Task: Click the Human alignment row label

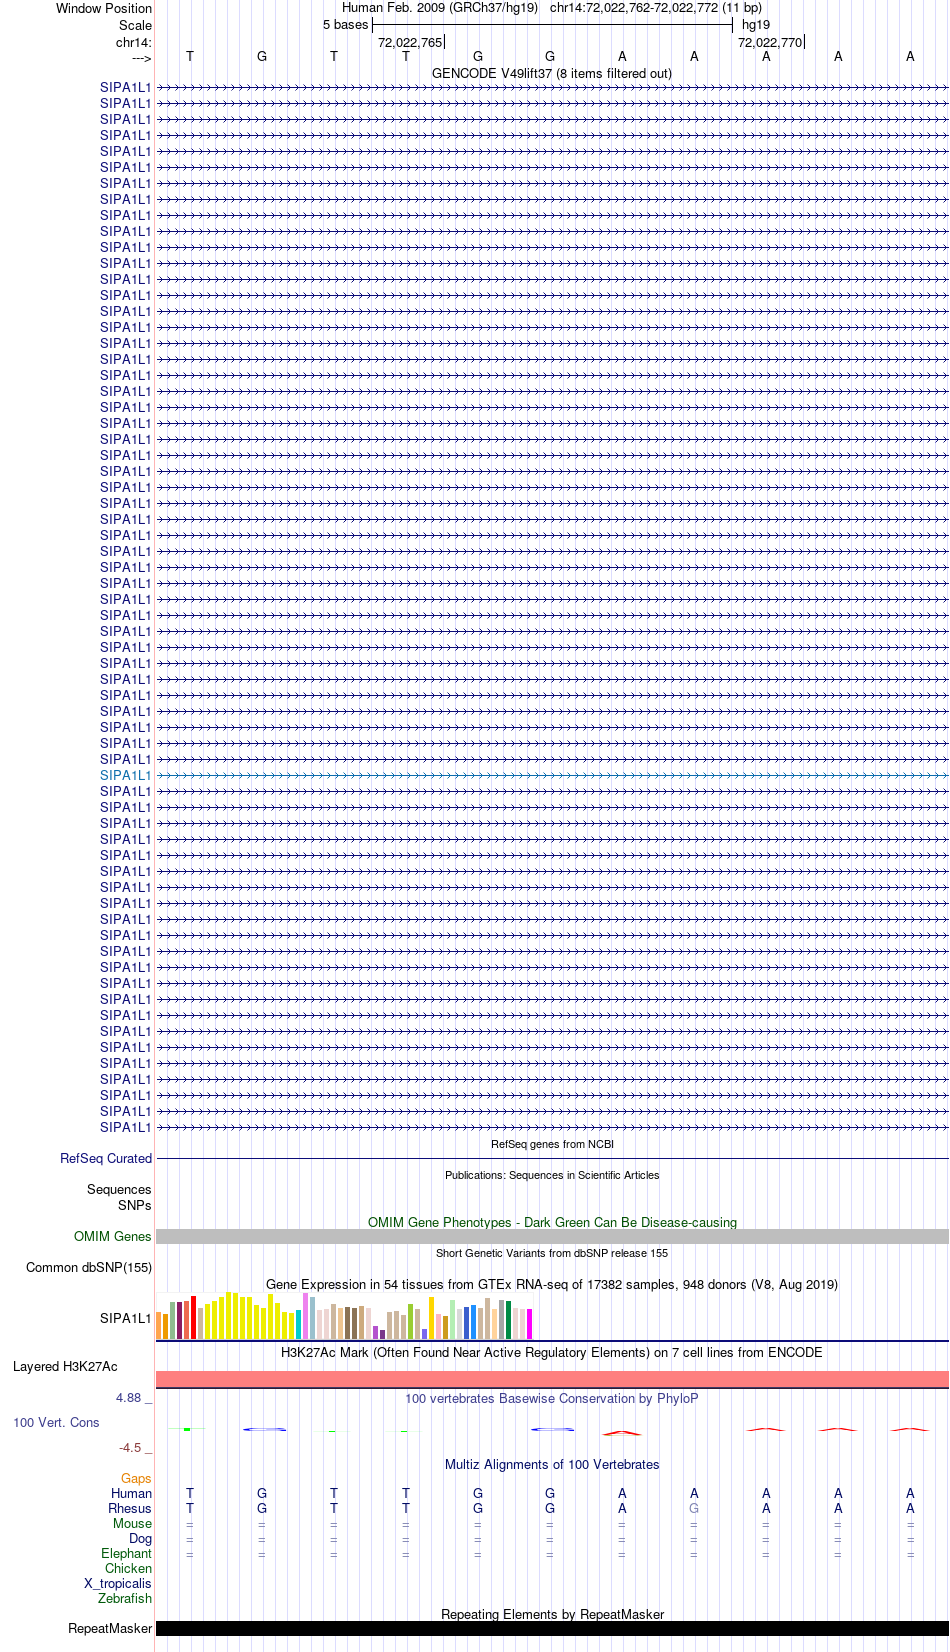Action: click(131, 1493)
